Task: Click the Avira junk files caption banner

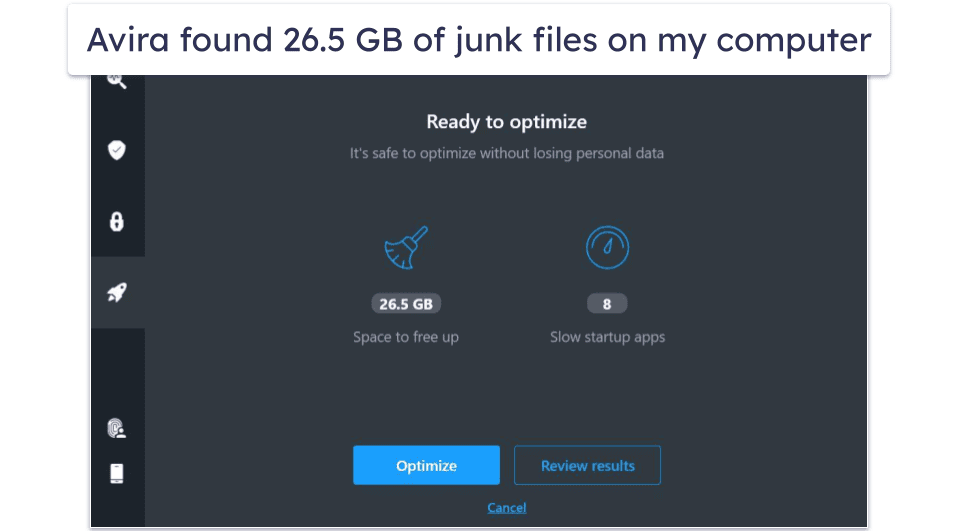Action: (478, 40)
